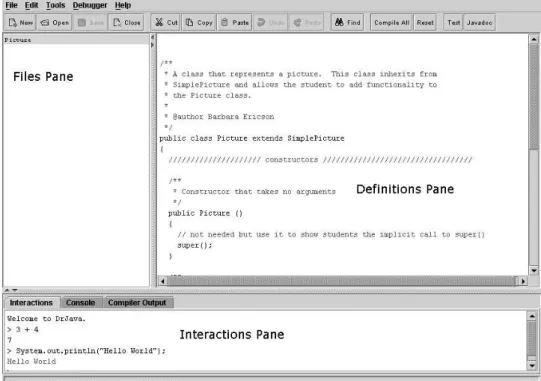Open the Edit menu
Screen dimensions: 541x381
point(31,5)
